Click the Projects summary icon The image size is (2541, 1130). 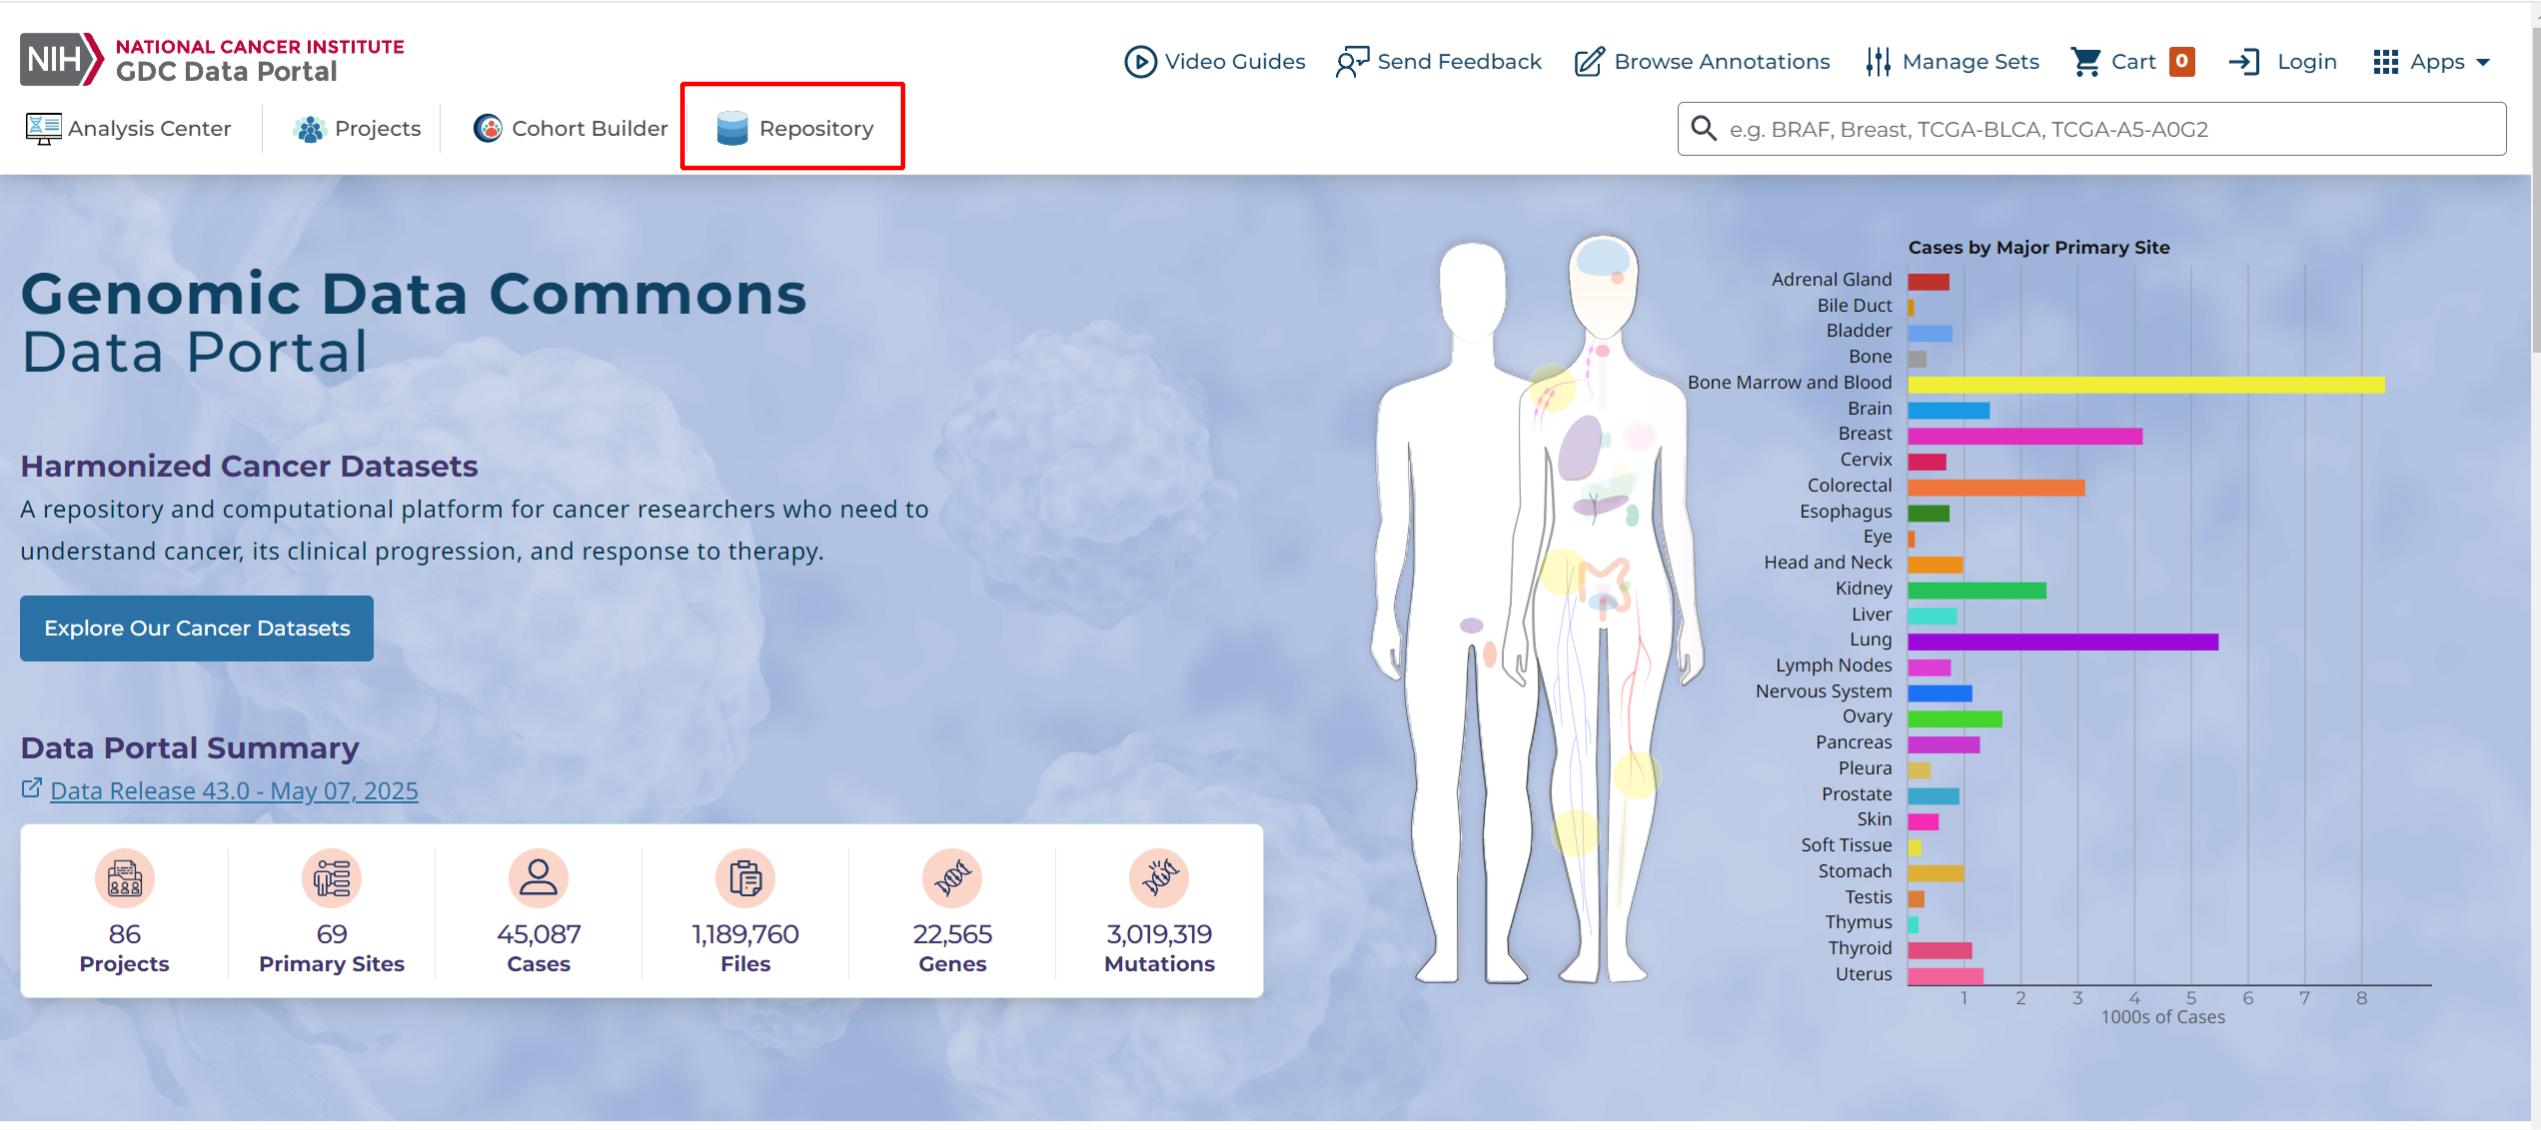coord(124,878)
